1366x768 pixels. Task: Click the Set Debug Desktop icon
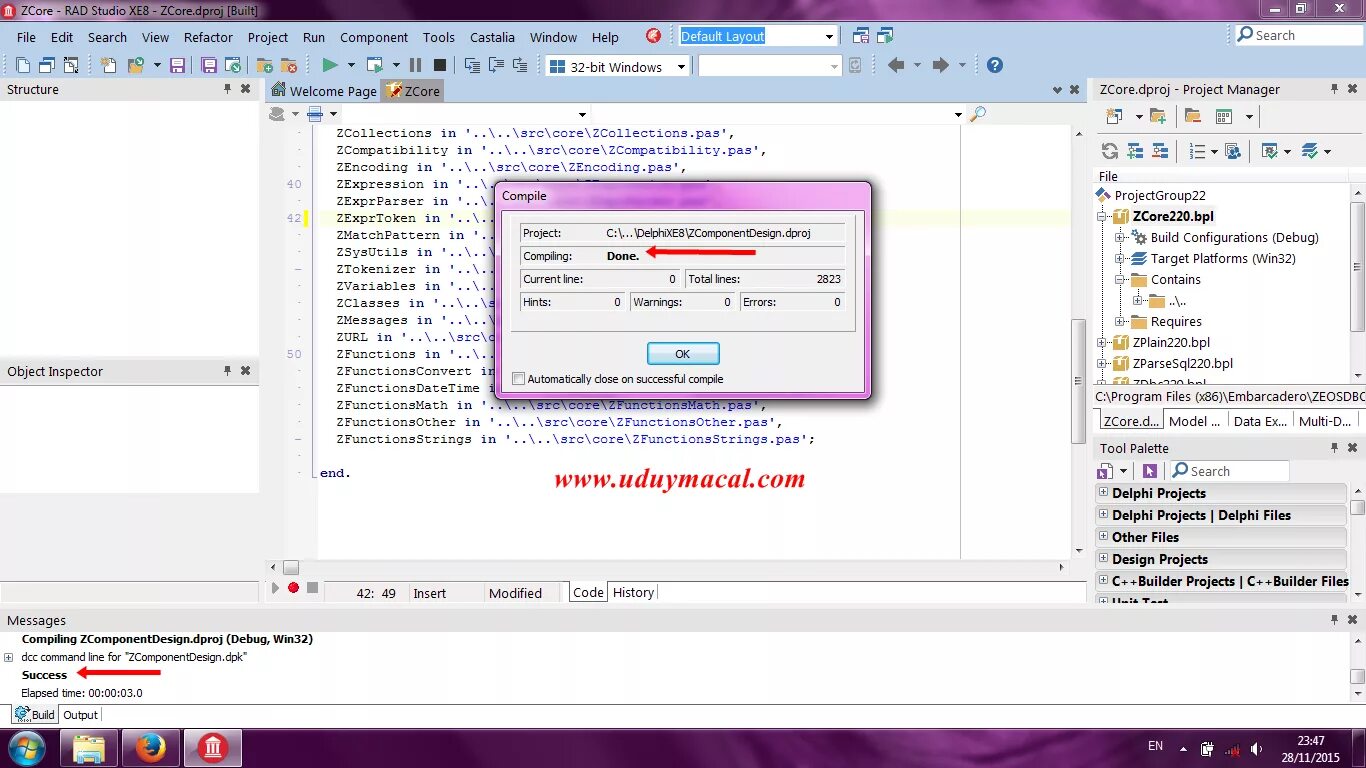[885, 36]
